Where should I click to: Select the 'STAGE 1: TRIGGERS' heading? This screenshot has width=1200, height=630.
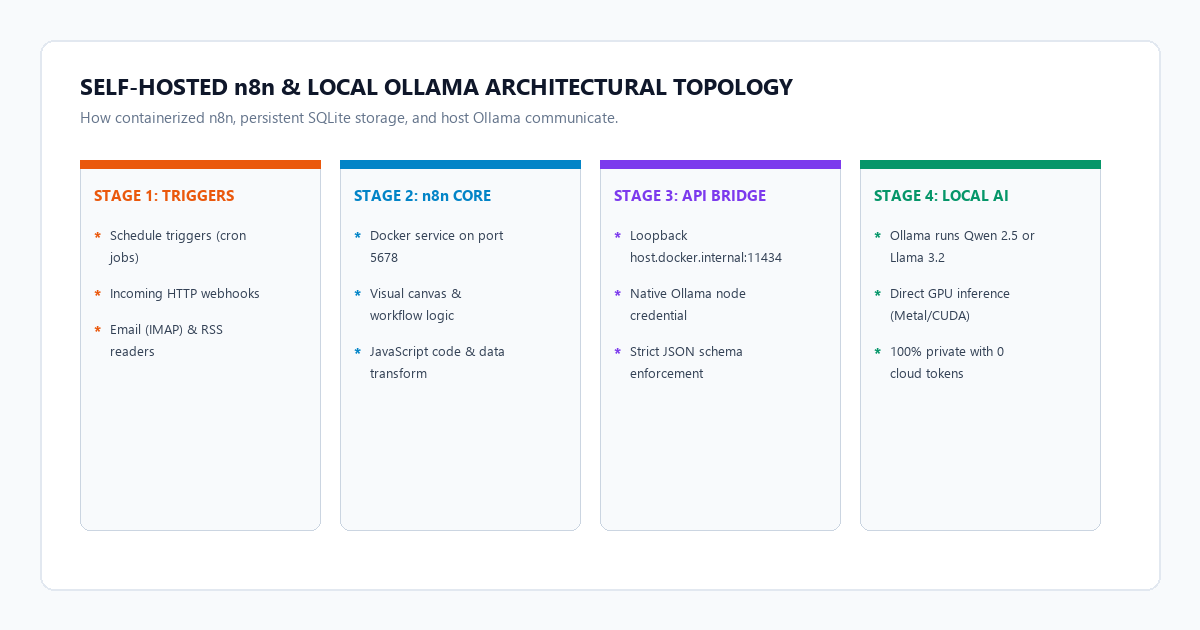(x=164, y=196)
